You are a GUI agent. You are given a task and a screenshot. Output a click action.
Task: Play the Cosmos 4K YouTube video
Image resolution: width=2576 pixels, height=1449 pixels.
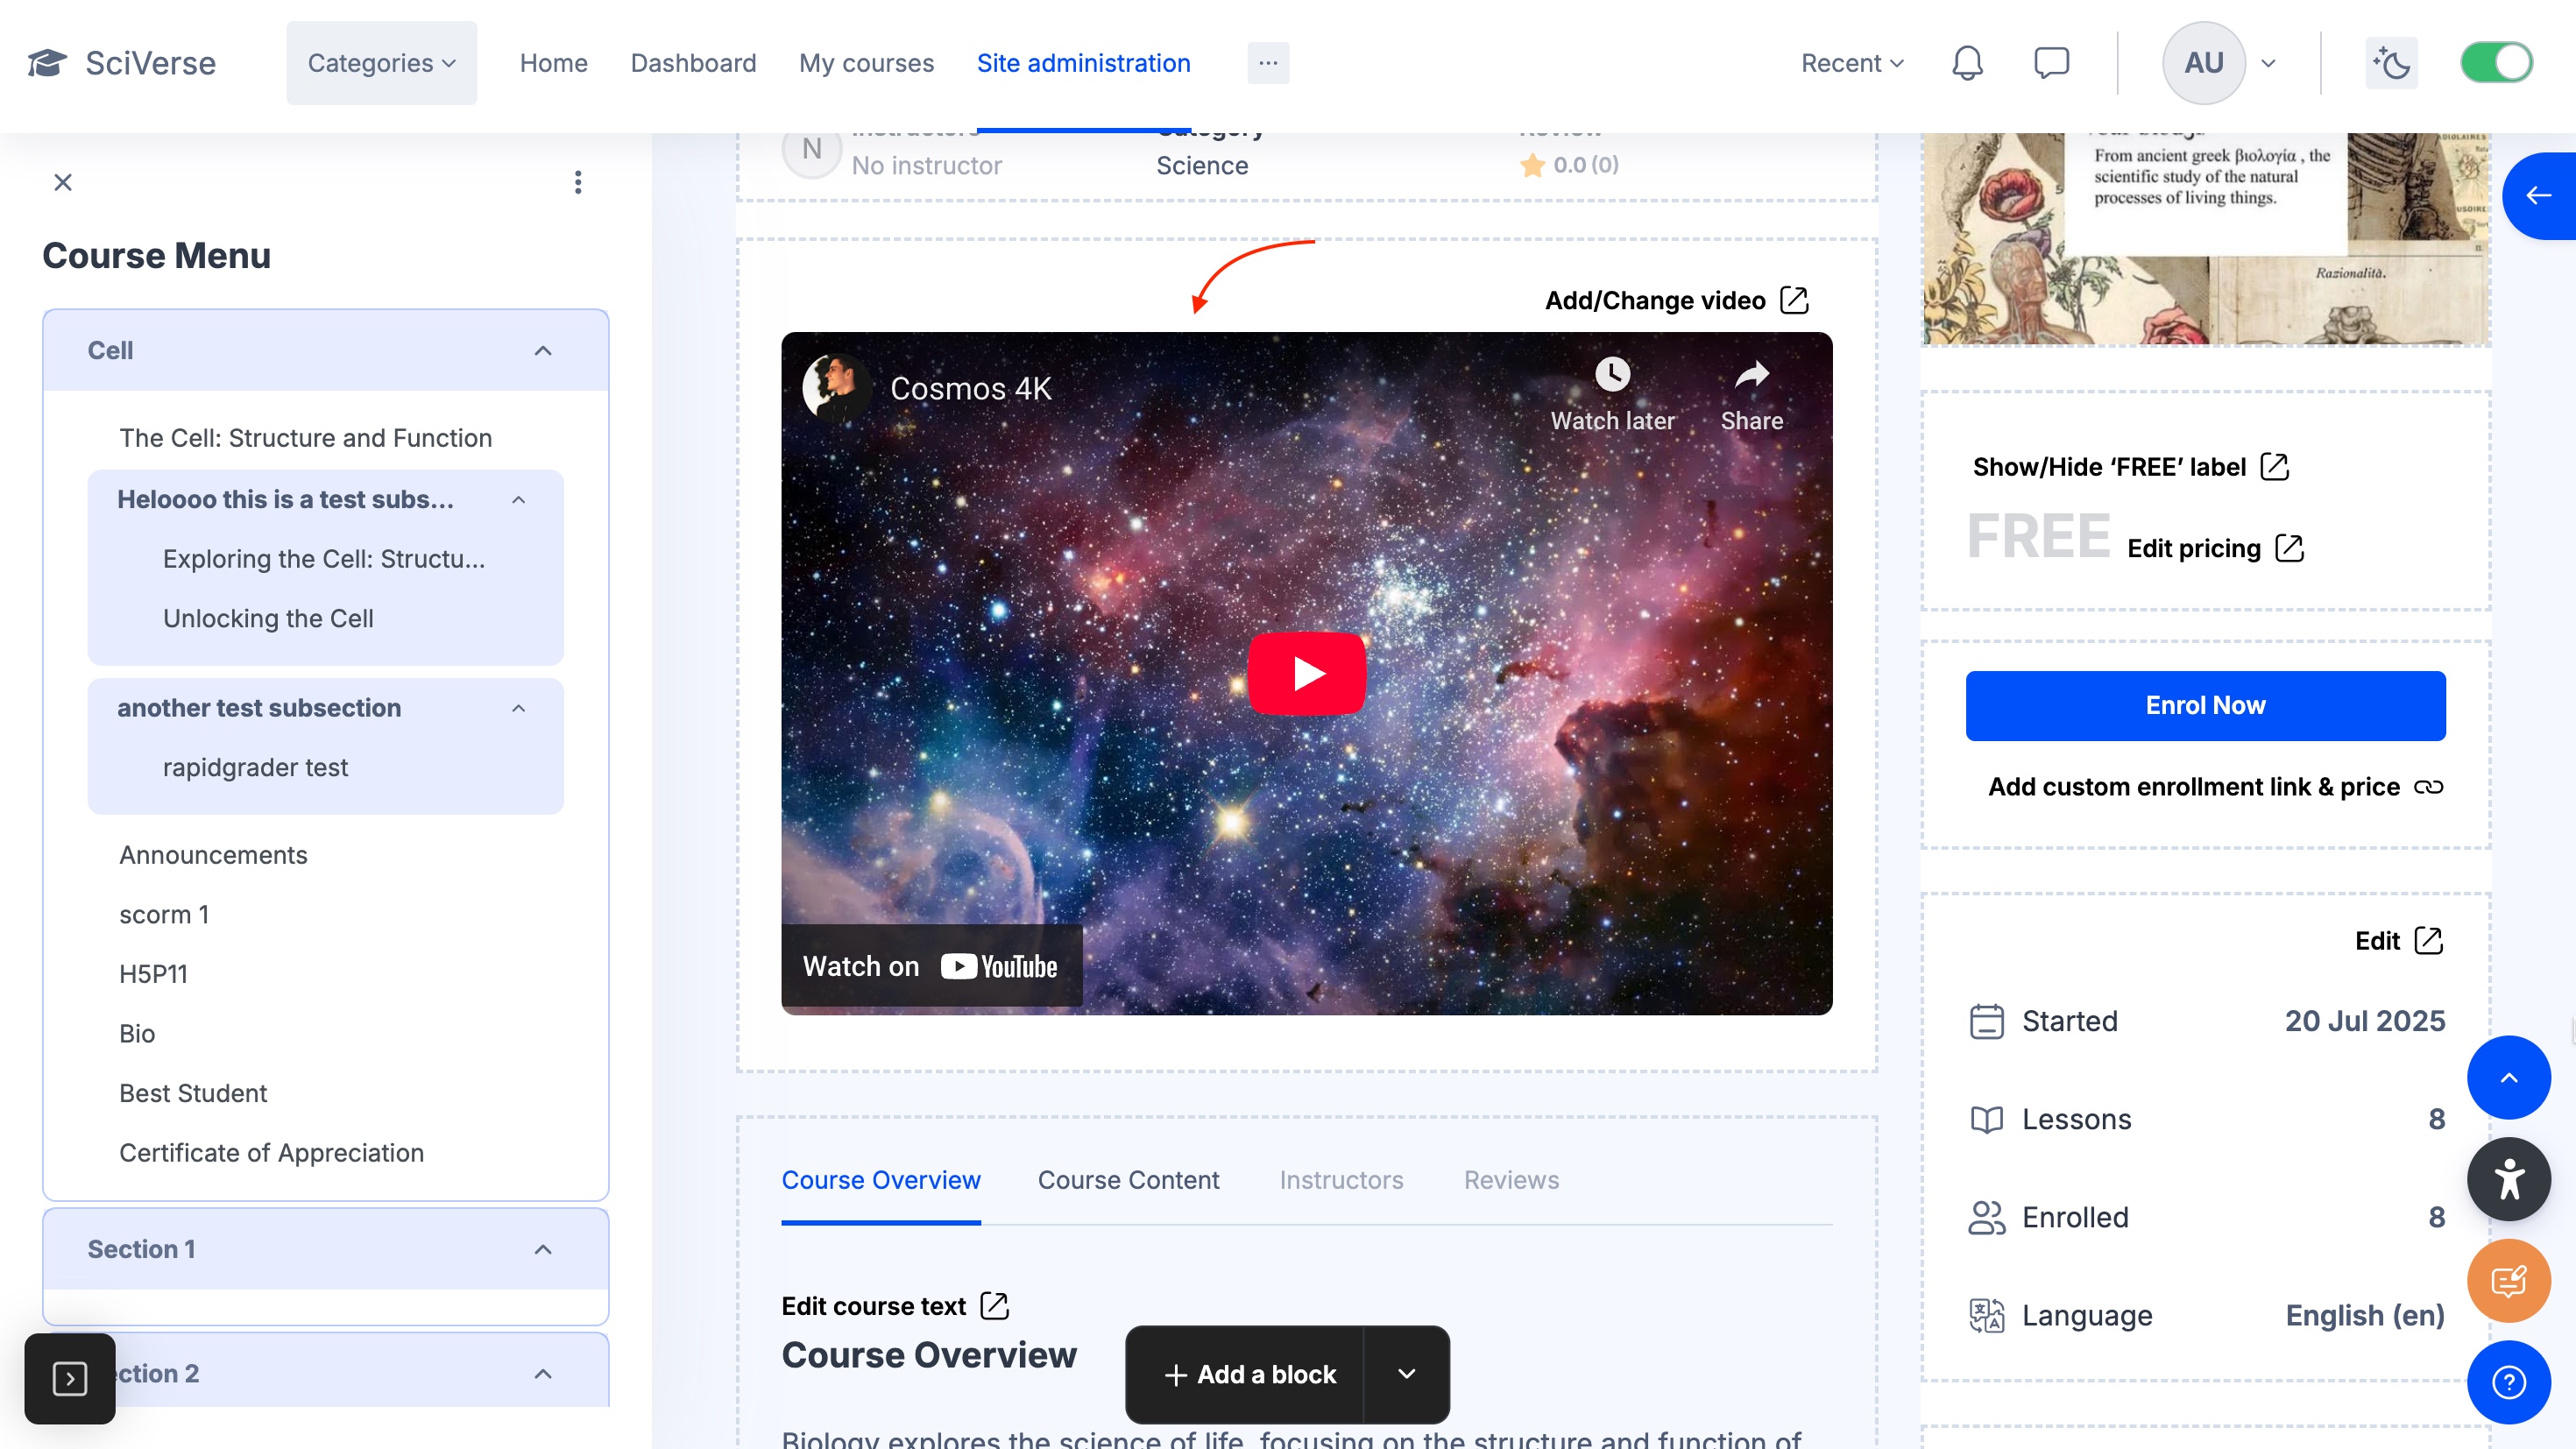coord(1306,673)
